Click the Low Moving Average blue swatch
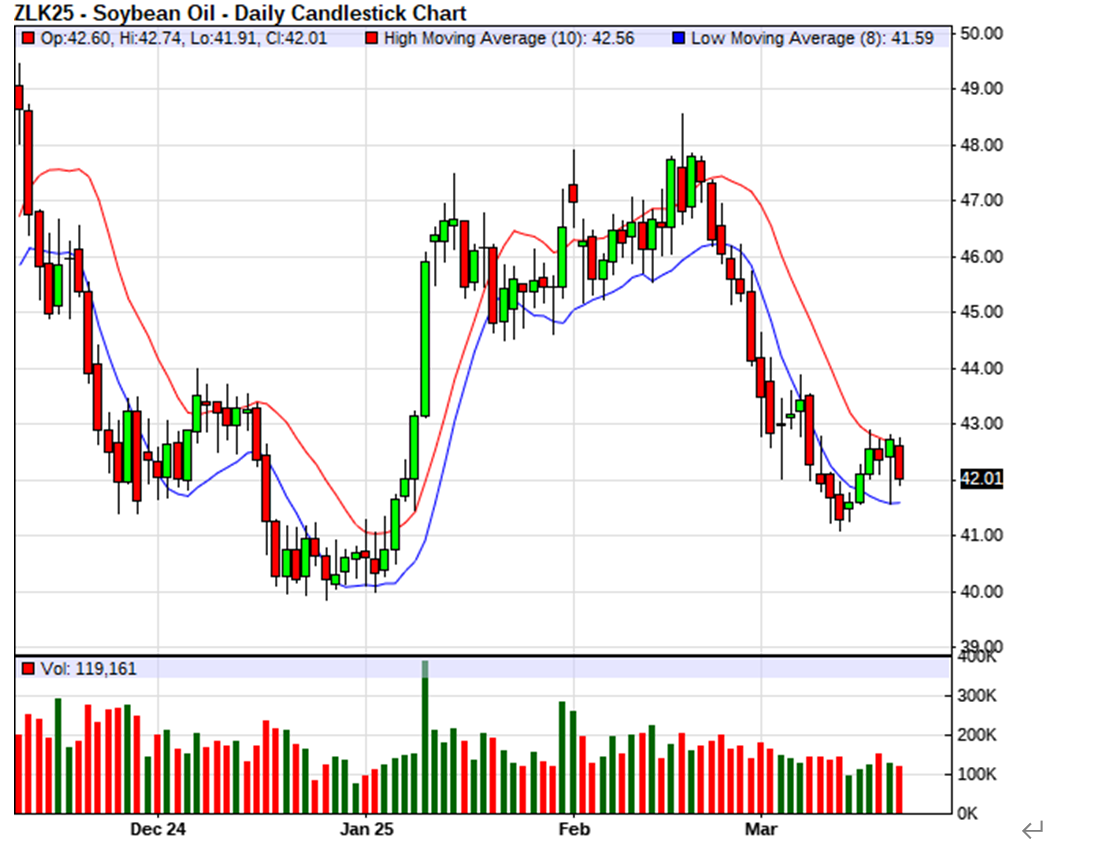The width and height of the screenshot is (1094, 844). pyautogui.click(x=678, y=39)
